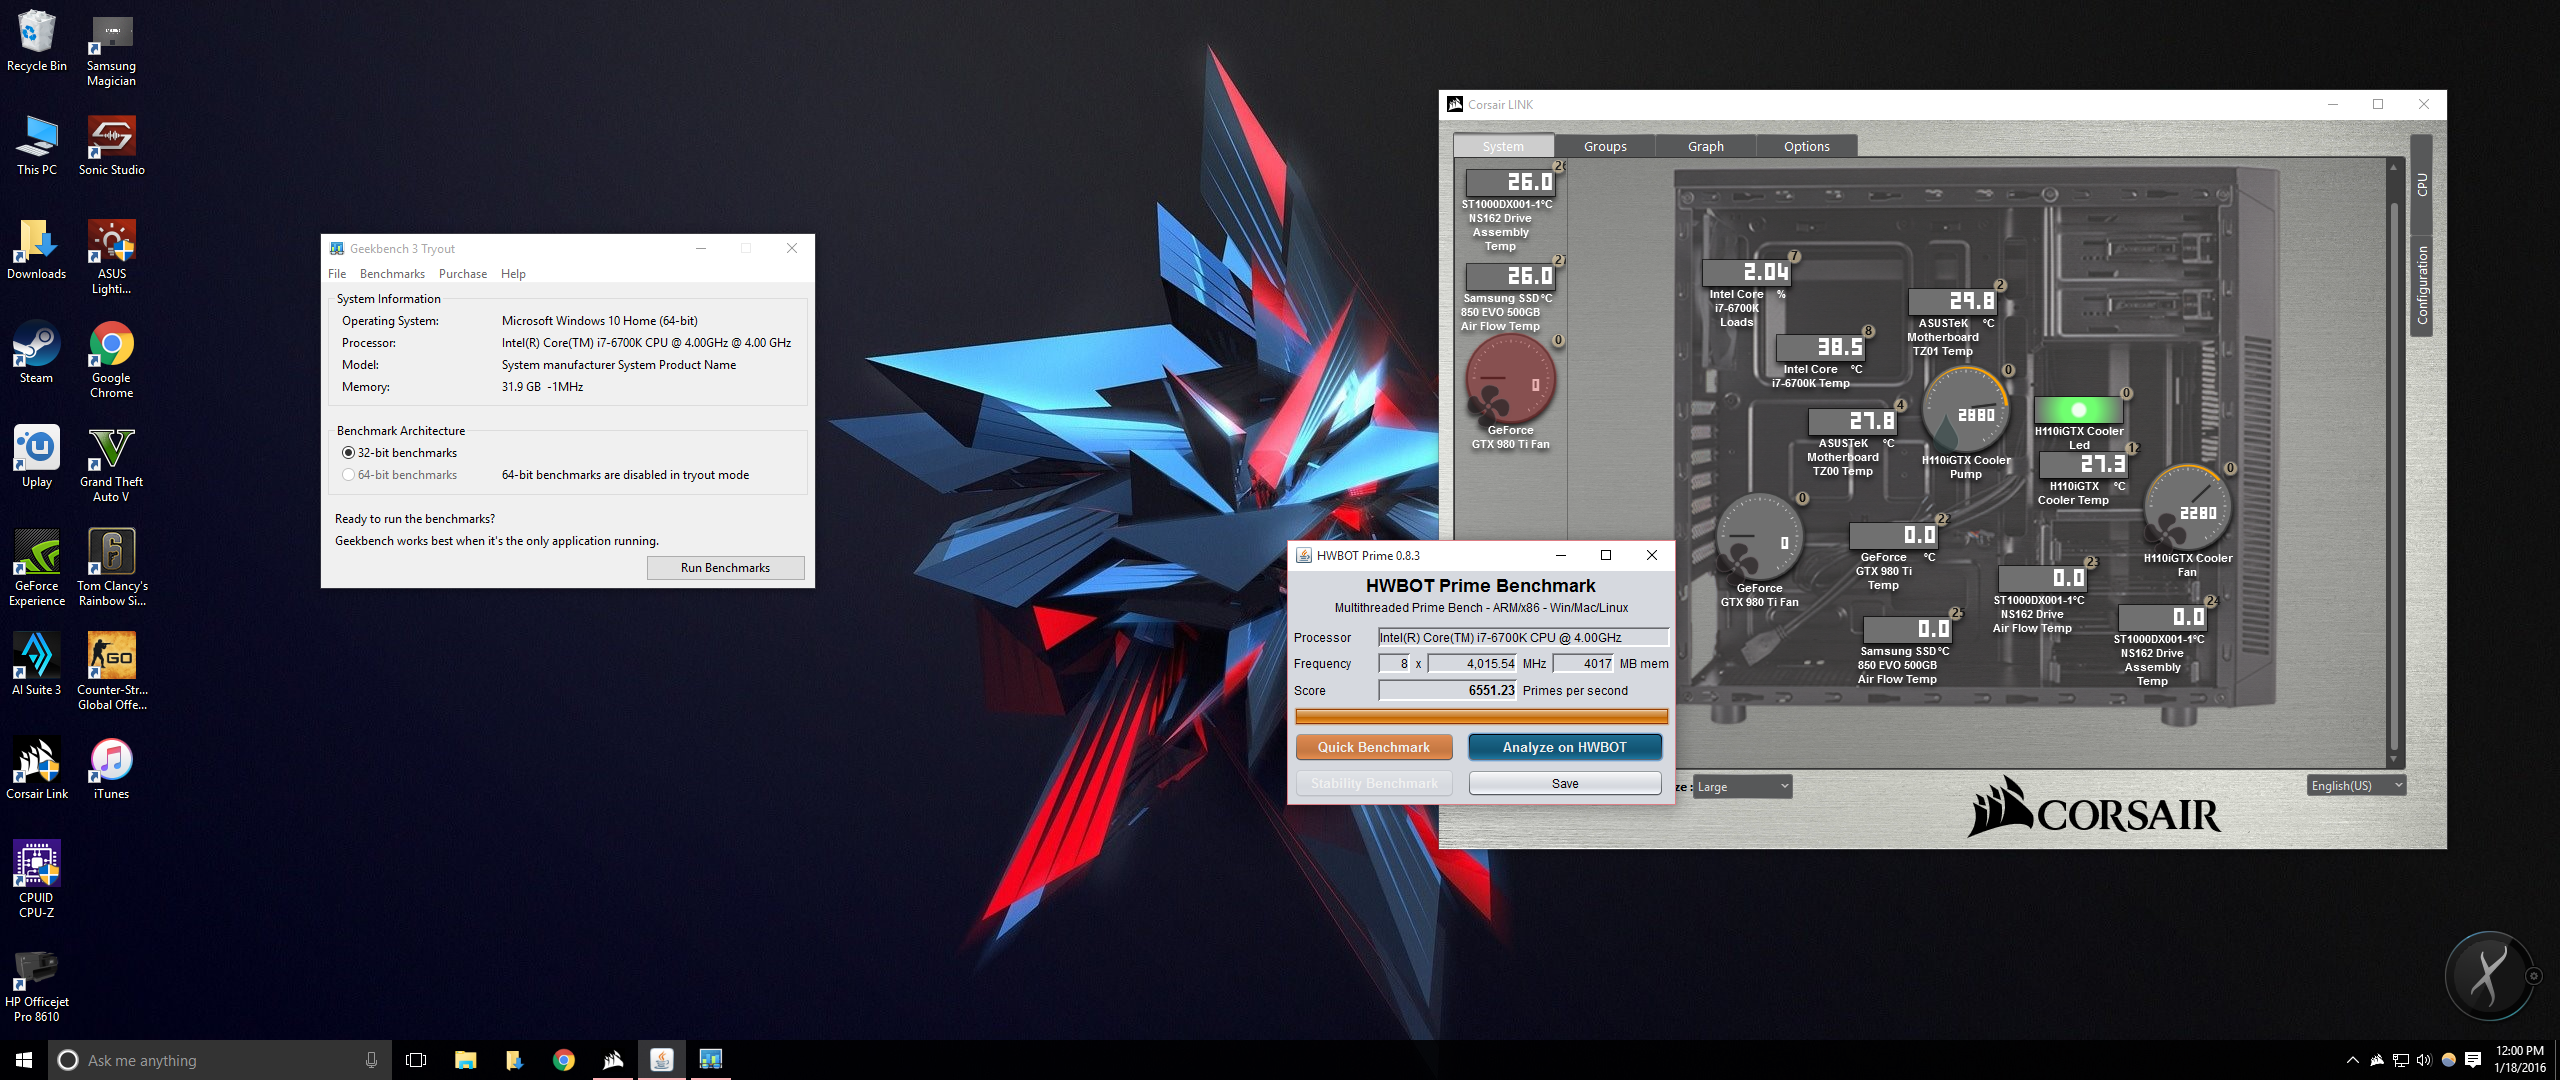Launch GeForce Experience from the desktop
The height and width of the screenshot is (1080, 2560).
[x=37, y=569]
